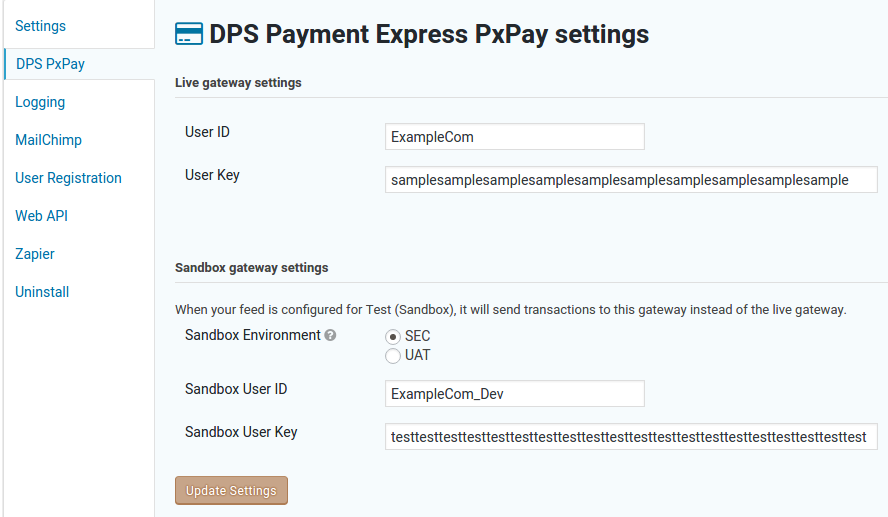Viewport: 888px width, 517px height.
Task: Select the UAT sandbox environment radio
Action: click(x=393, y=356)
